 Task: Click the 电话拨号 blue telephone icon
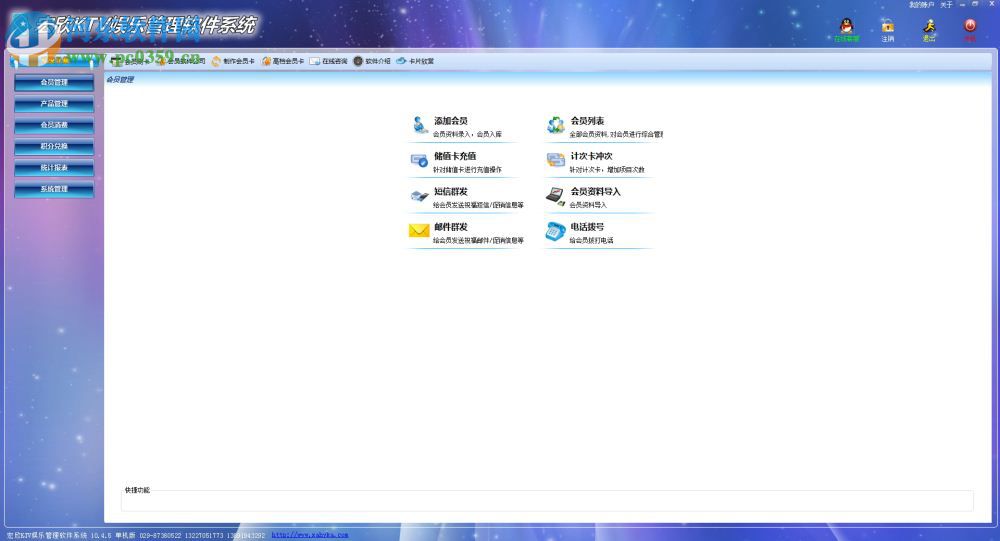pos(555,231)
